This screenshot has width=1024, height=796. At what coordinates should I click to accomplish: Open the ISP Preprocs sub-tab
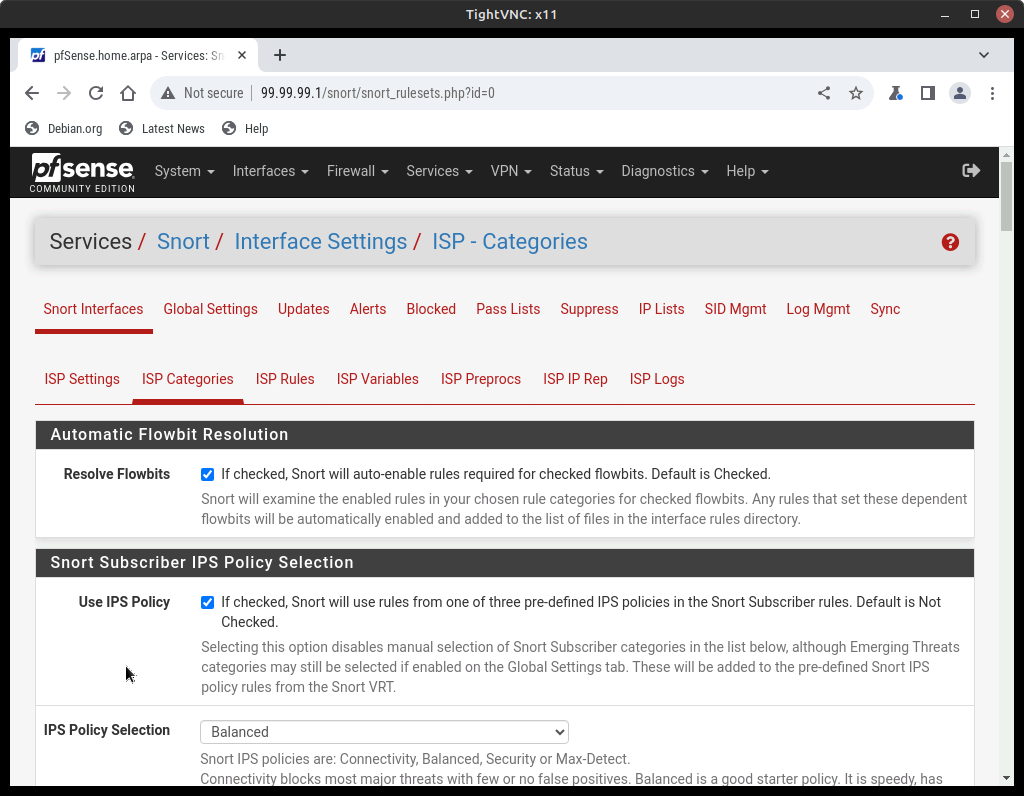[x=481, y=379]
